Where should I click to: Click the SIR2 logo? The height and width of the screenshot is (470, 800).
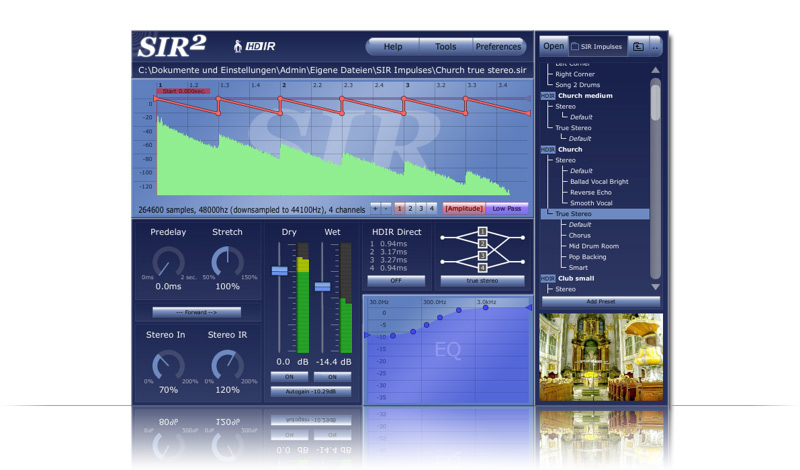tap(172, 46)
